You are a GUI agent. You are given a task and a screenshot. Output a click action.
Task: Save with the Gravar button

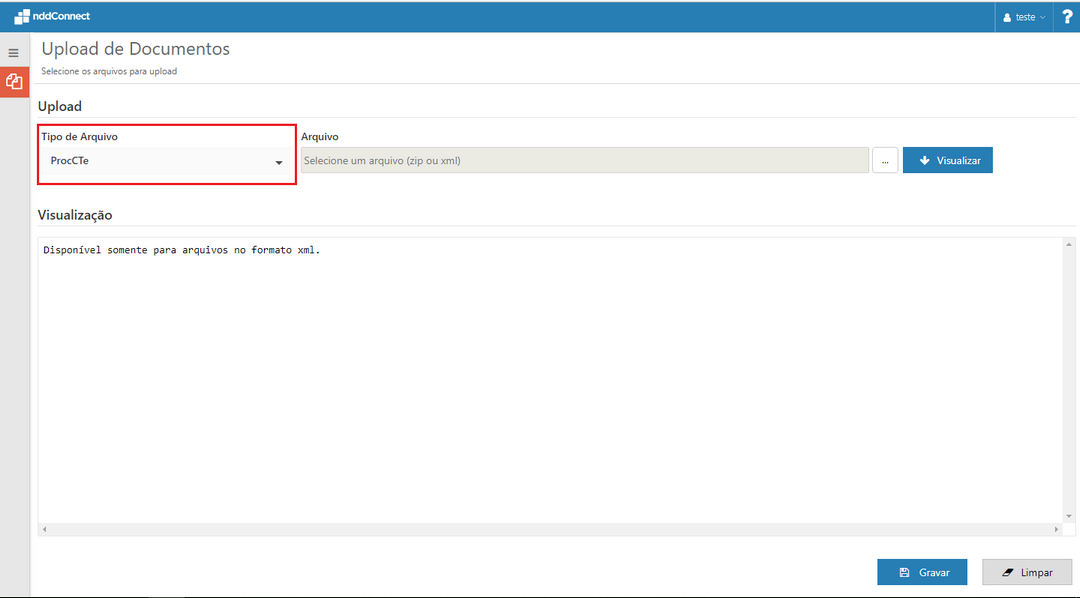click(x=922, y=572)
